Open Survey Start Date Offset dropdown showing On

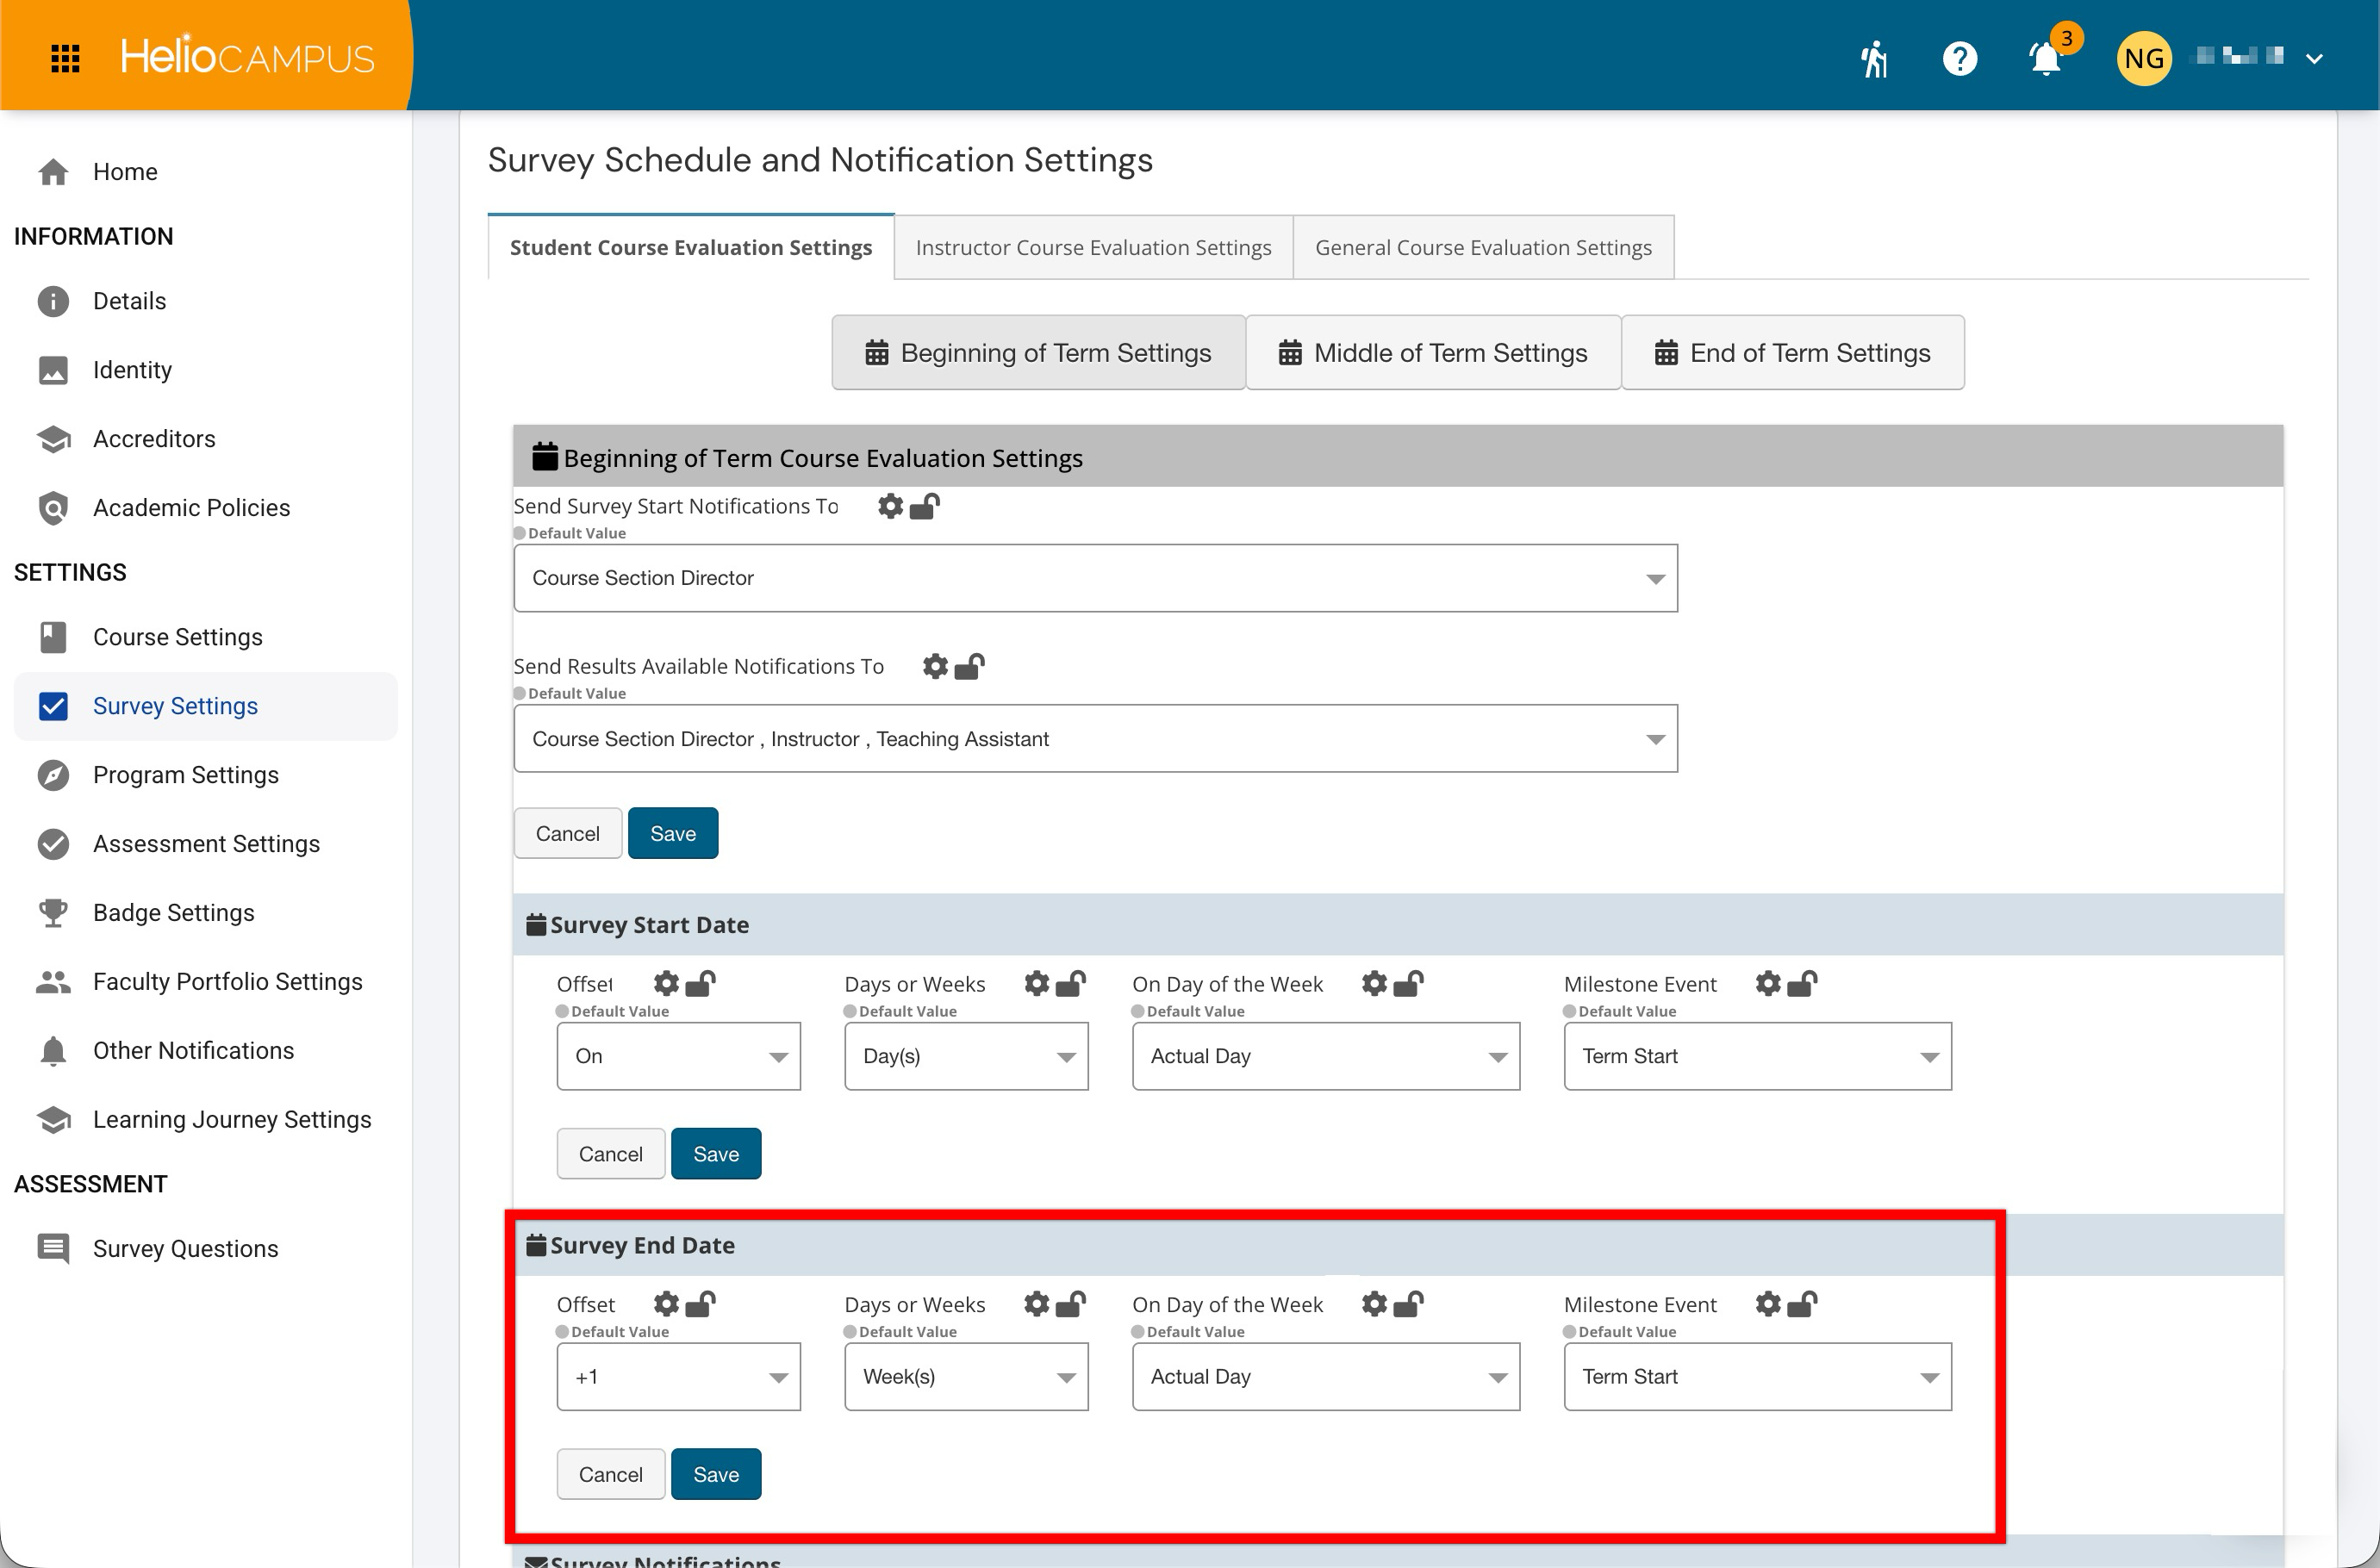[678, 1056]
